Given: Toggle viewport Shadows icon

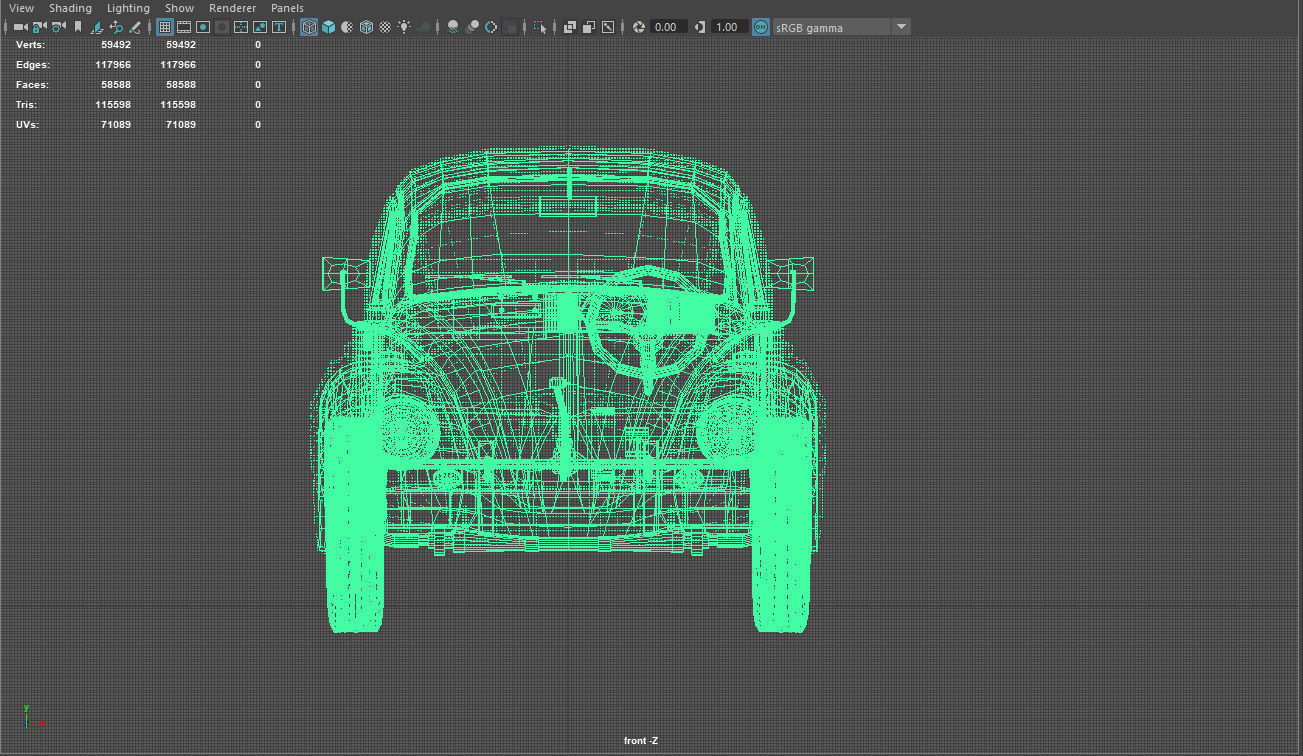Looking at the screenshot, I should tap(424, 27).
